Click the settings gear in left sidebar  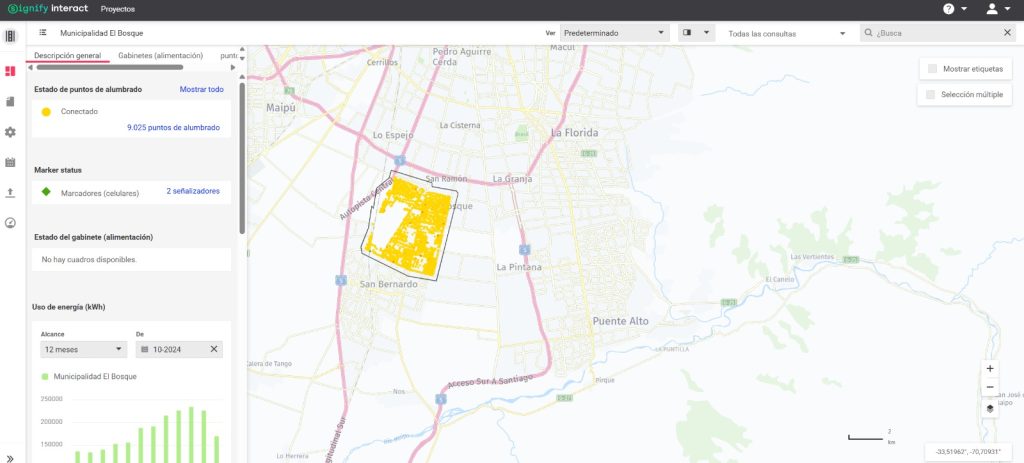(10, 132)
